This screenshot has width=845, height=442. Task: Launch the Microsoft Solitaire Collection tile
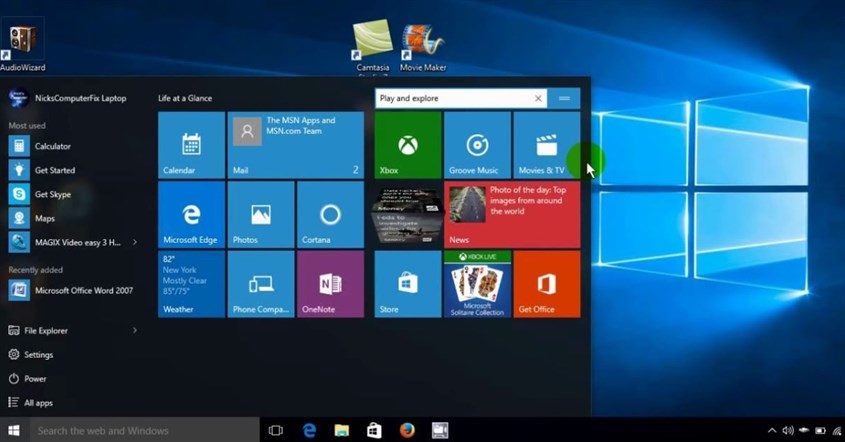(477, 284)
